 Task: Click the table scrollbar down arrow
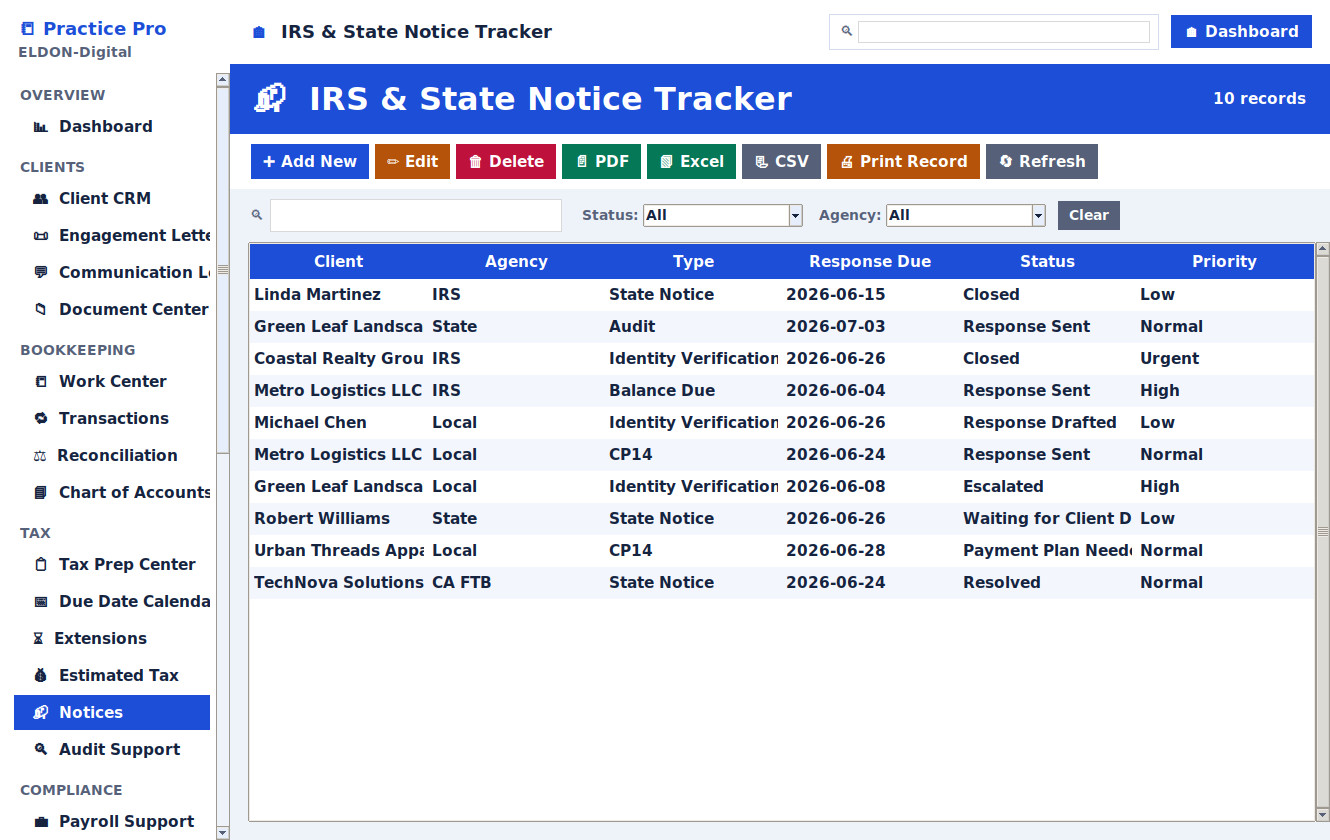point(1323,814)
